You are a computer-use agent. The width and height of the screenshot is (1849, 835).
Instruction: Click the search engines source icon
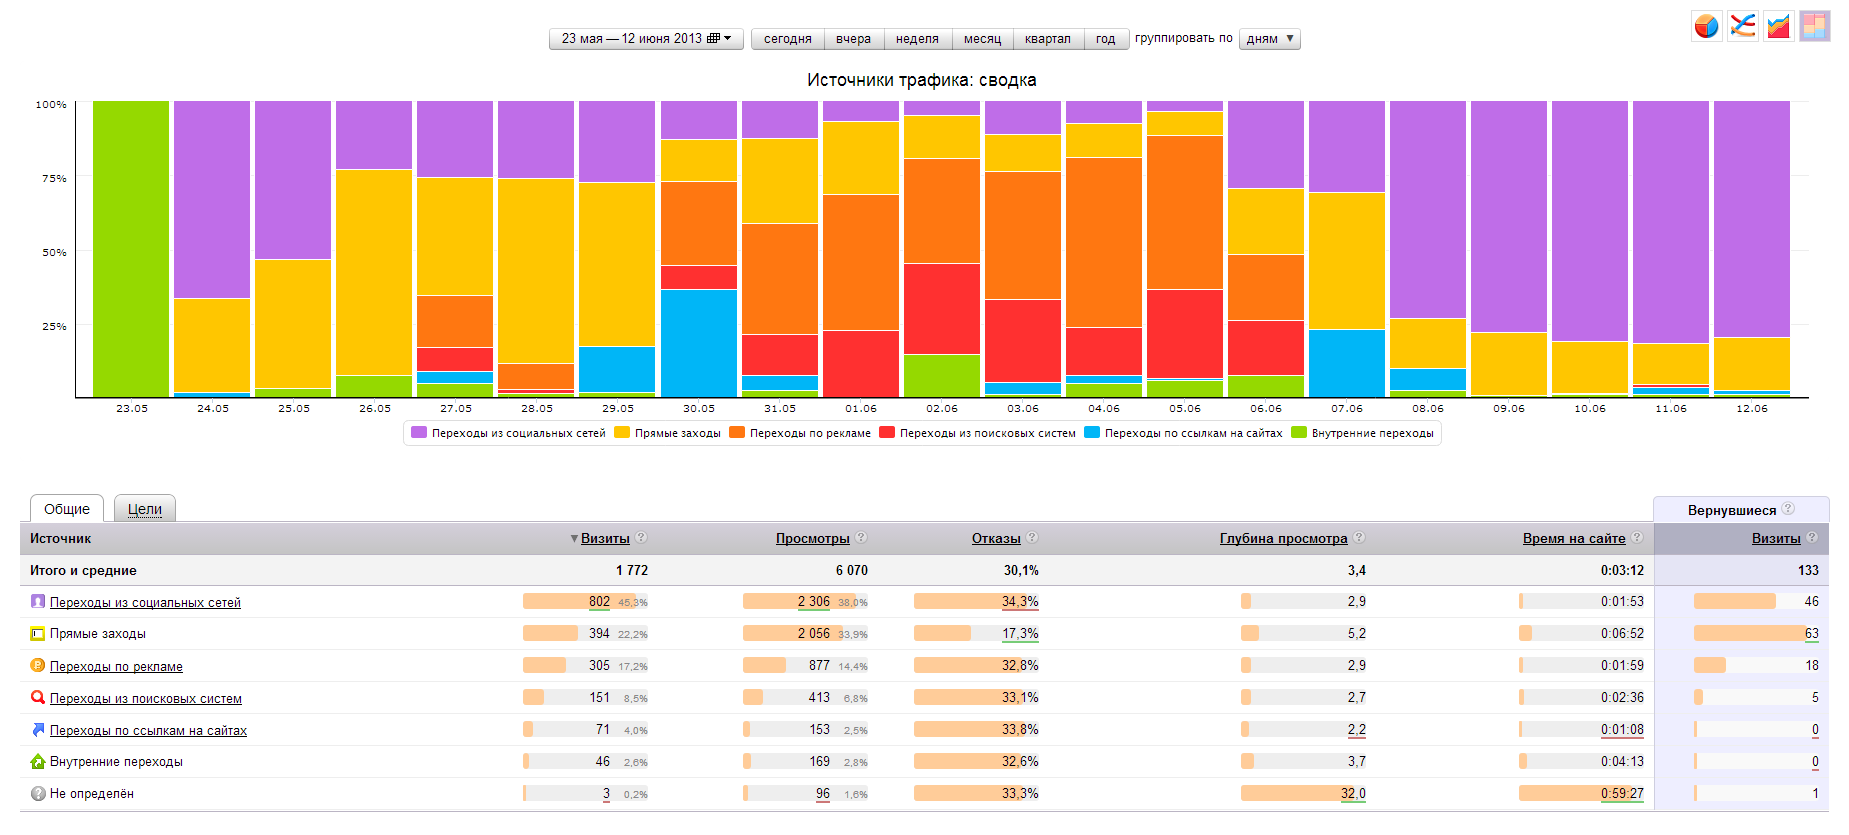pos(38,698)
